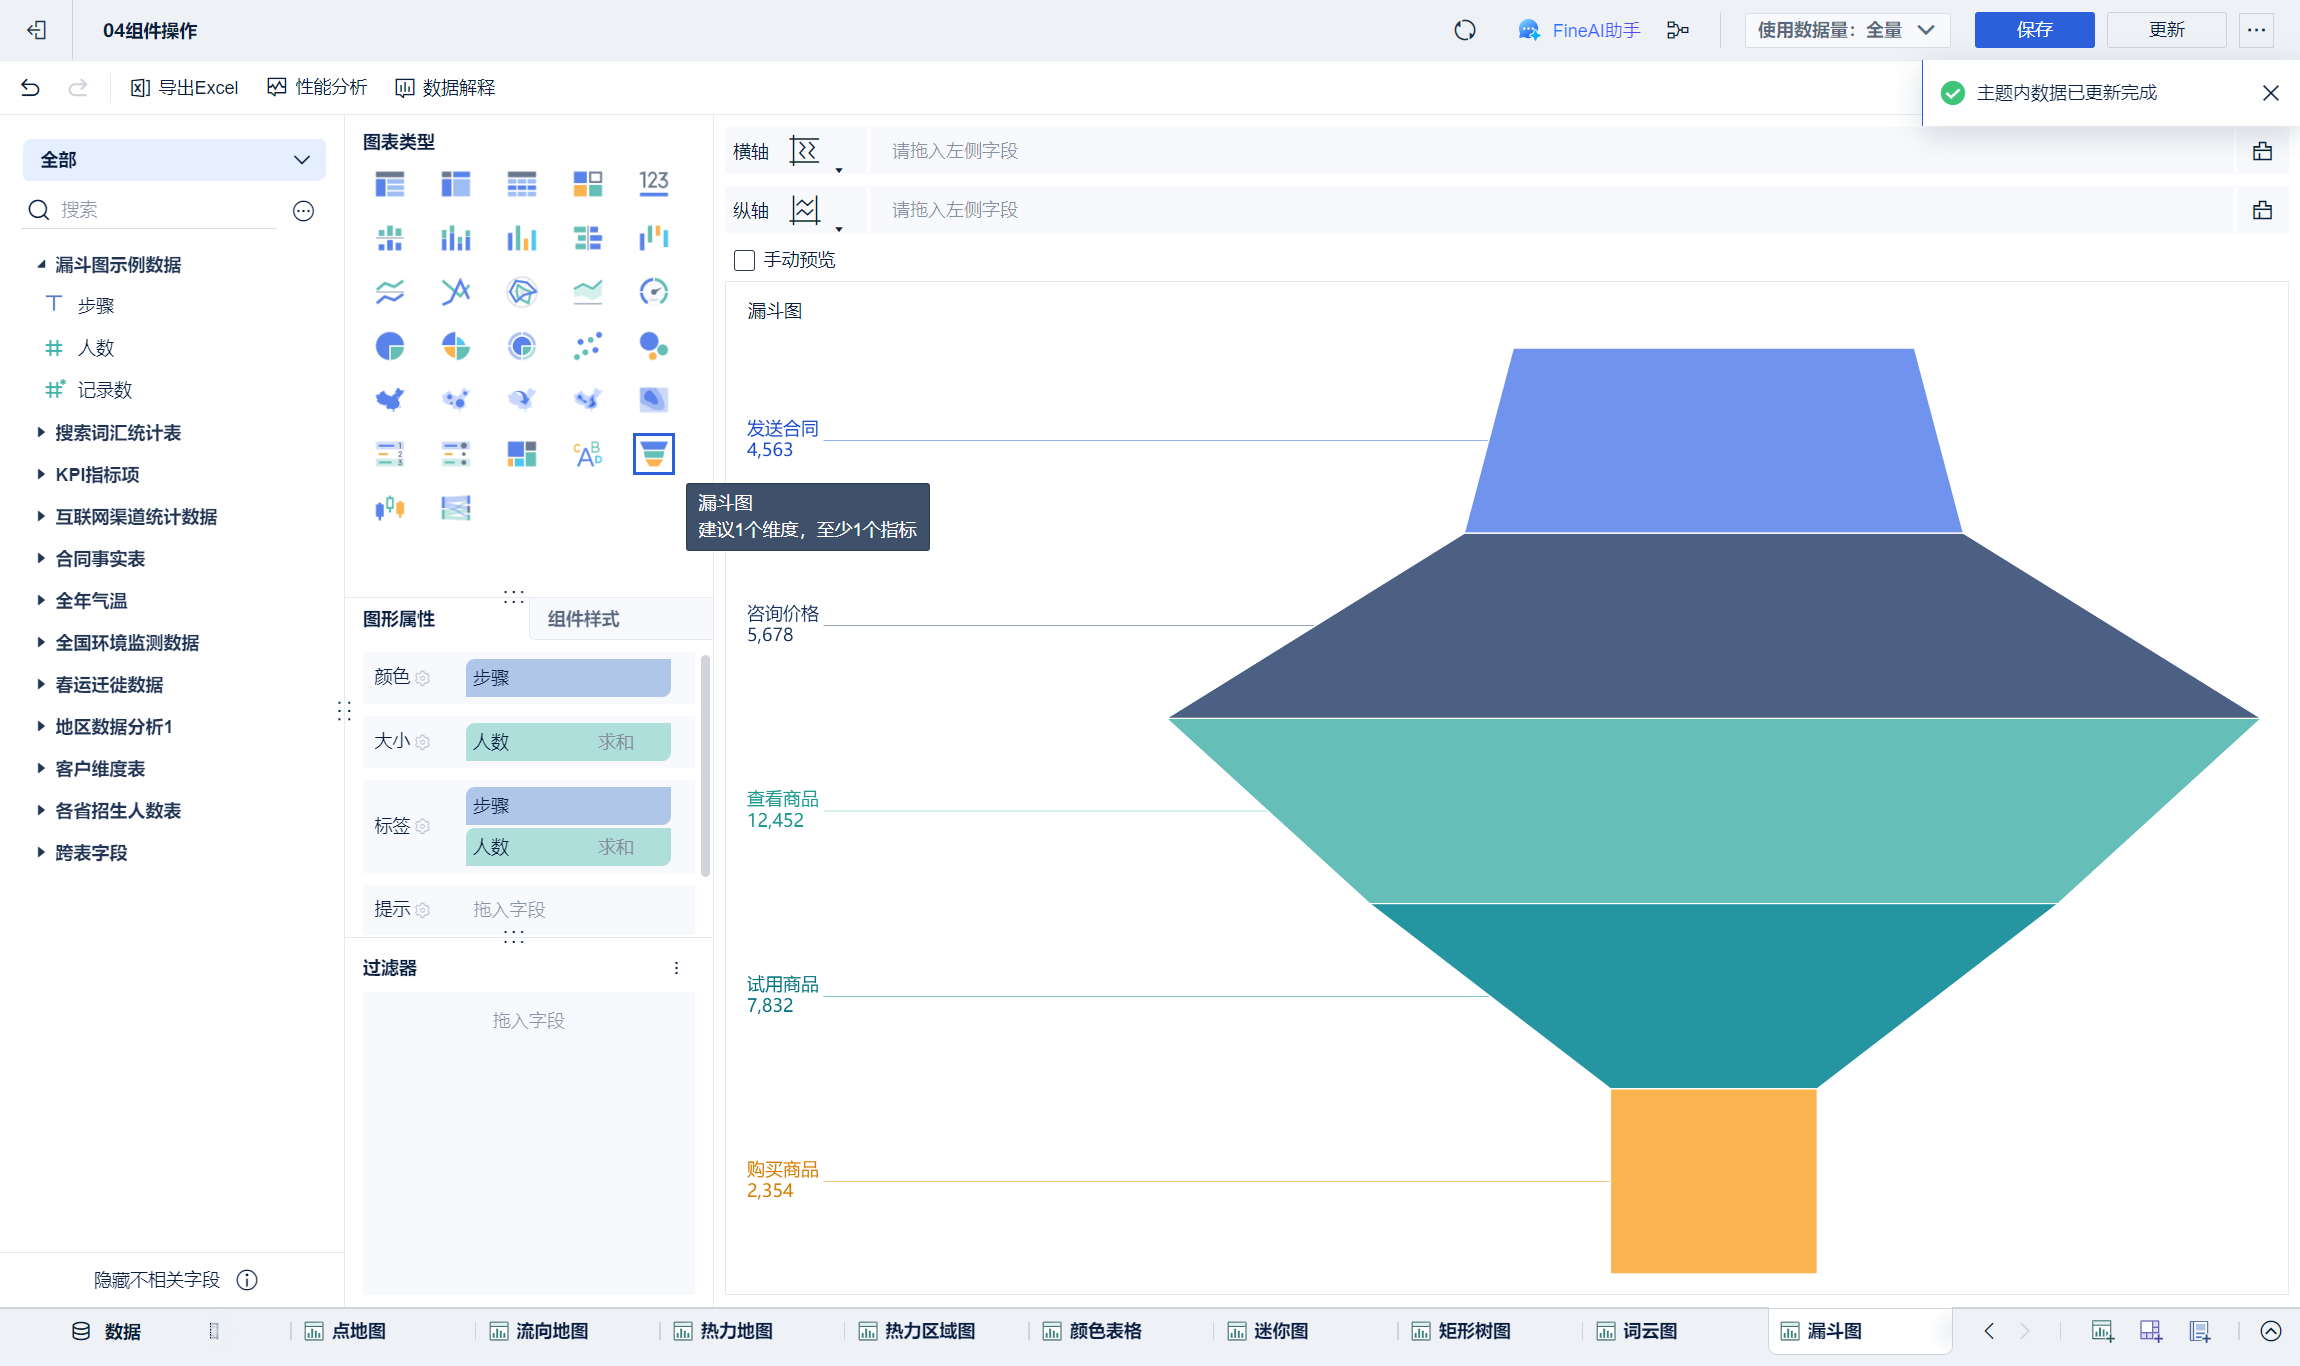Open the 词云图 bottom tab

[x=1648, y=1331]
